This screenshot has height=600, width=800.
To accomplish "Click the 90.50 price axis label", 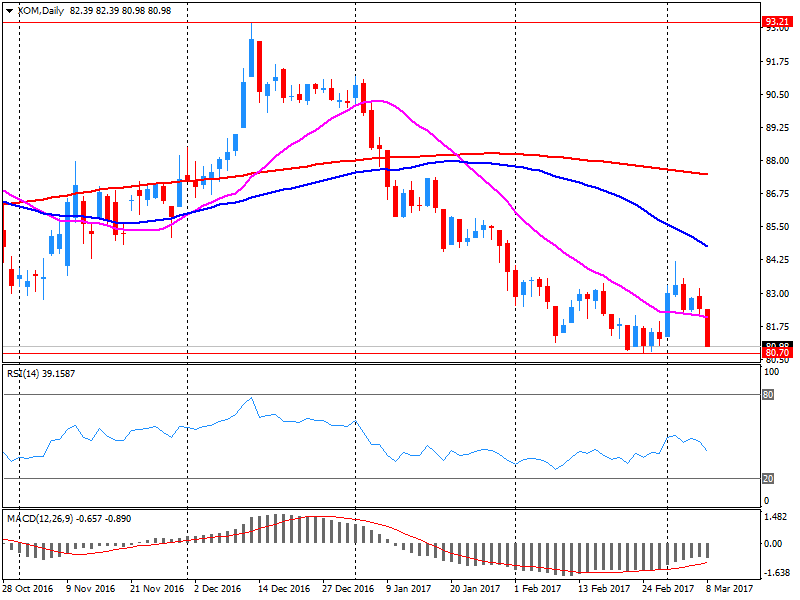I will (x=778, y=94).
